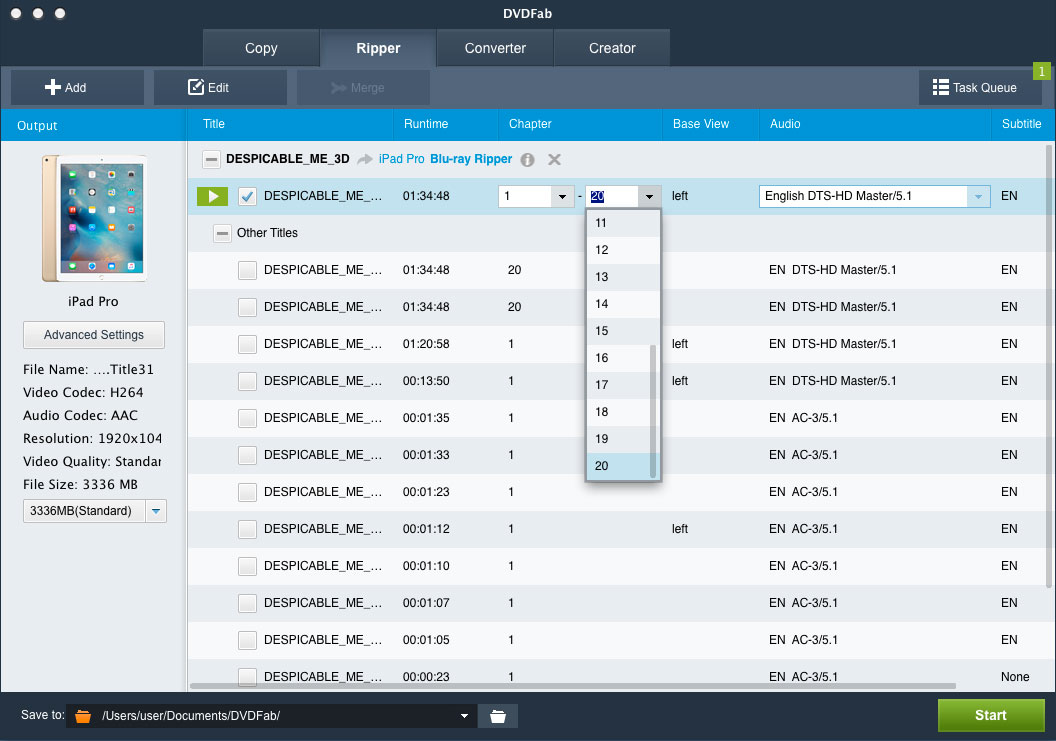The image size is (1056, 741).
Task: Check the second 01:34:48 title under Other Titles
Action: (247, 307)
